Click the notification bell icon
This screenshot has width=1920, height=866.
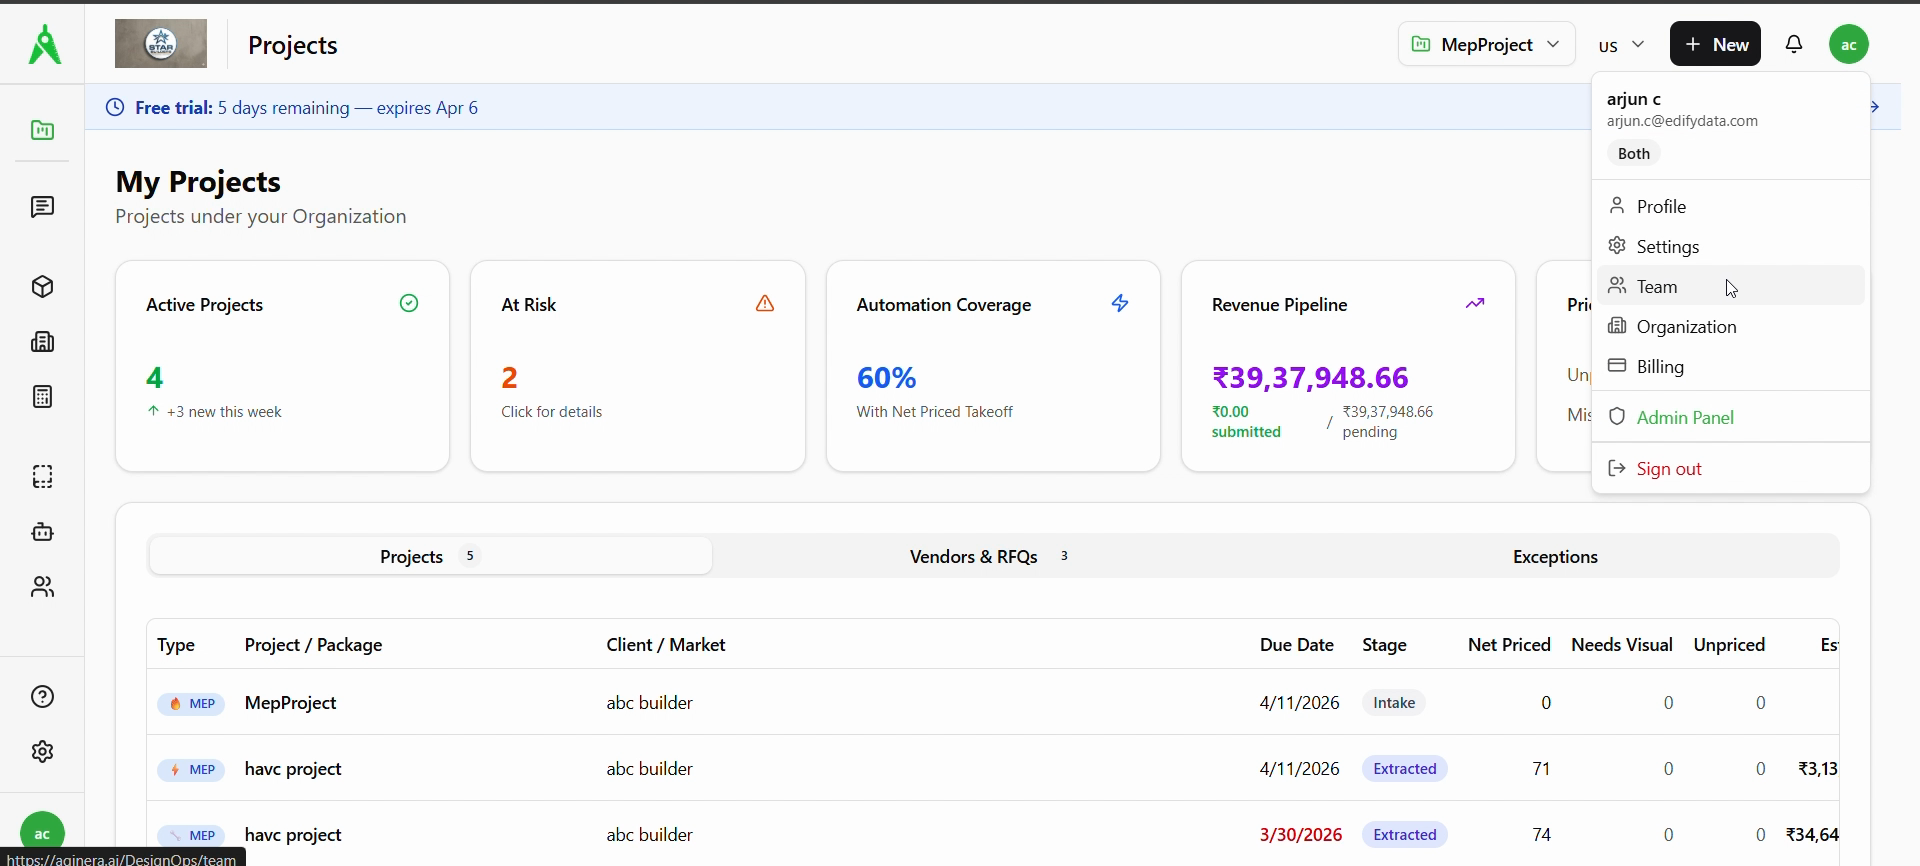tap(1794, 44)
